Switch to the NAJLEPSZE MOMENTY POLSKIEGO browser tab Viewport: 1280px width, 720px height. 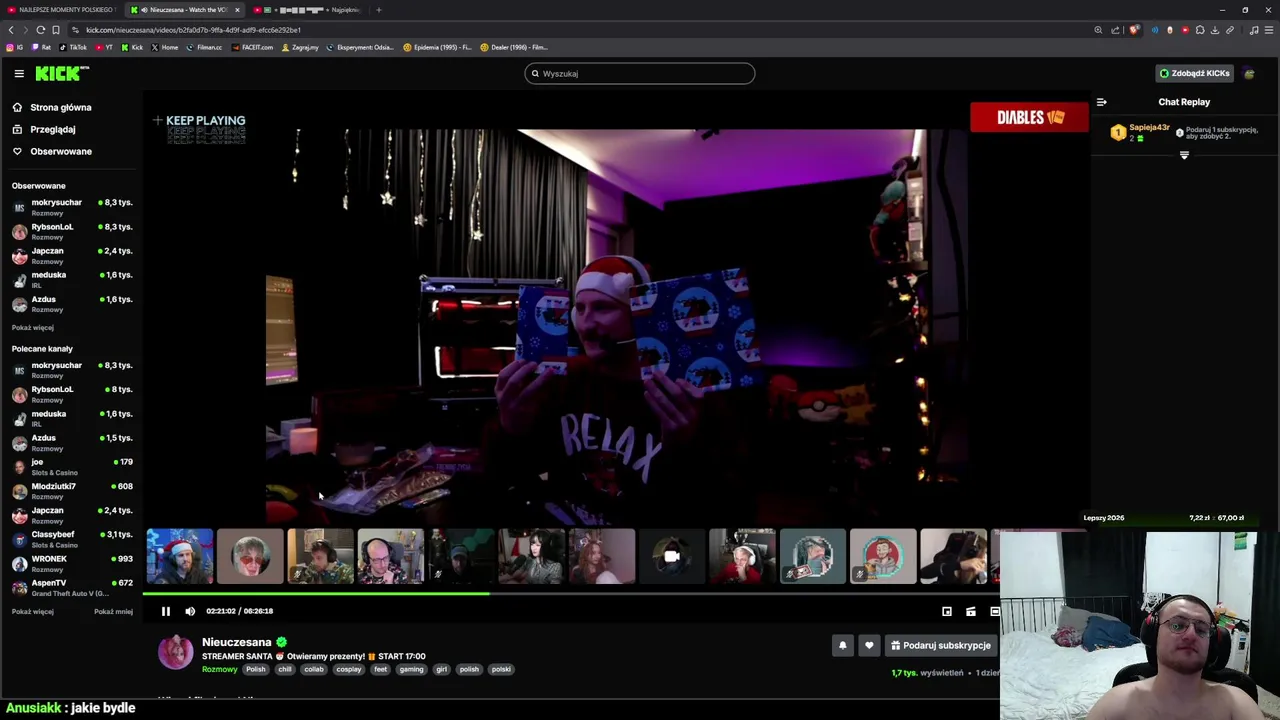click(x=62, y=10)
